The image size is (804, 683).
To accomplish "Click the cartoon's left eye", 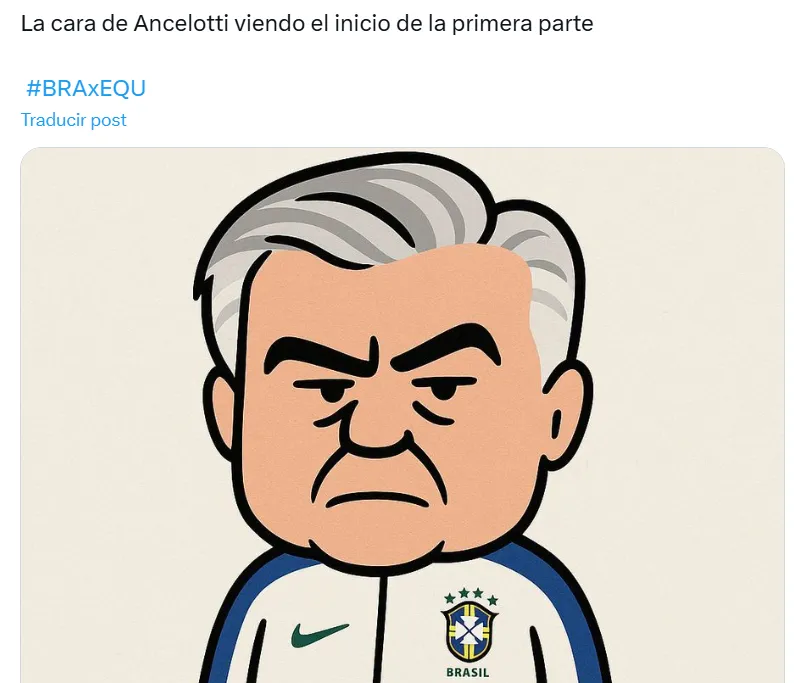I will click(333, 392).
